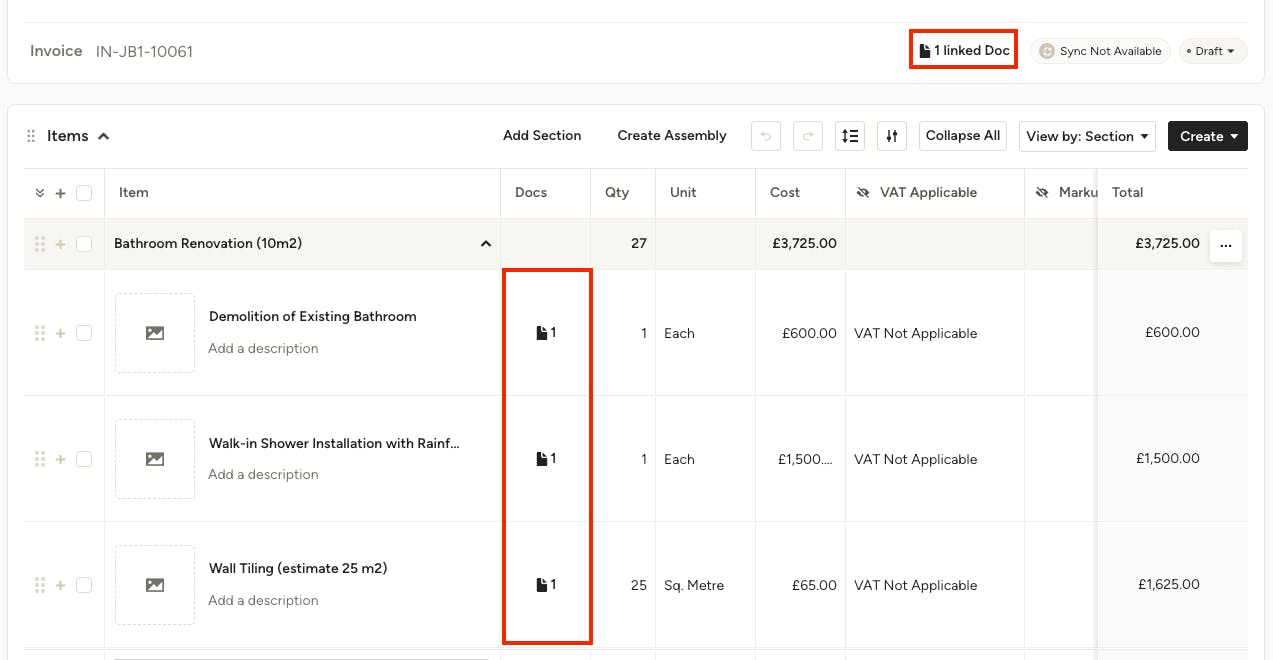Click the header plus add icon
1273x660 pixels.
coord(60,193)
